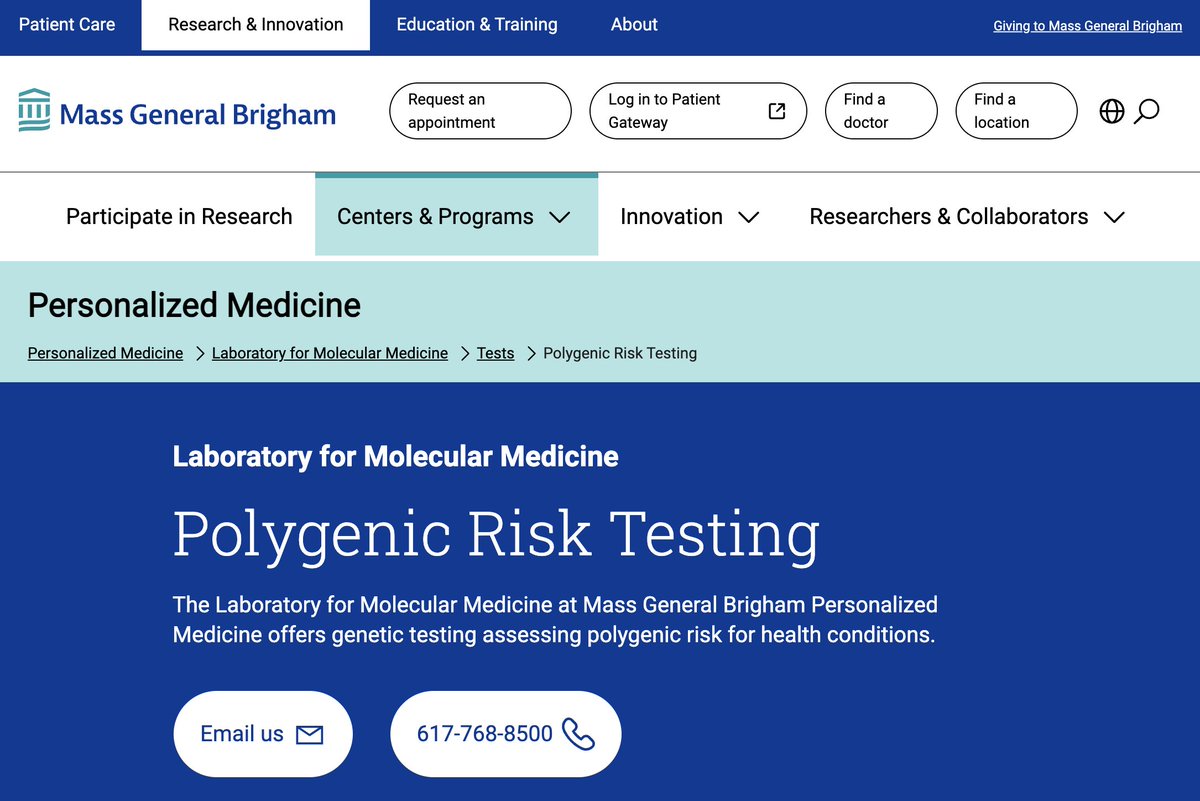Viewport: 1200px width, 801px height.
Task: Go to Education & Training tab
Action: click(477, 24)
